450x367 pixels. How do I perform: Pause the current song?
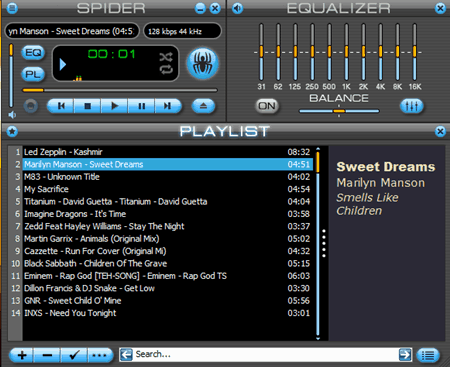(141, 106)
